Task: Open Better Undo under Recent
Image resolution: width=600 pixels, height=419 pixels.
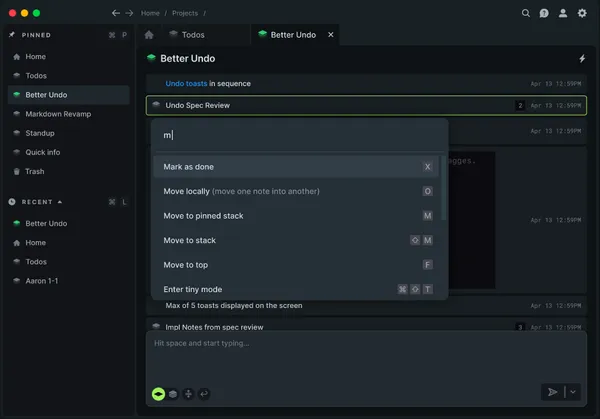Action: pos(68,223)
